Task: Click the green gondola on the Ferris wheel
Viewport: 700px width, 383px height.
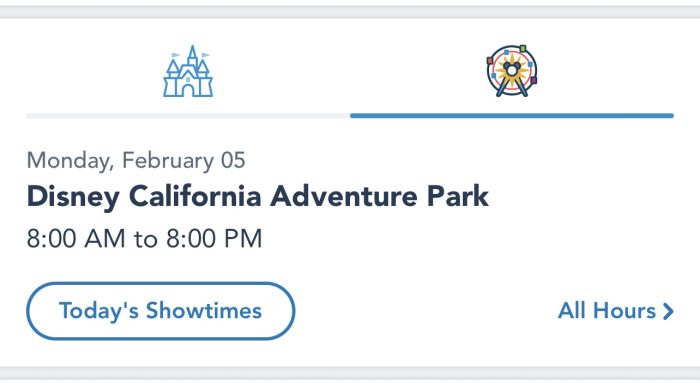Action: pyautogui.click(x=523, y=48)
